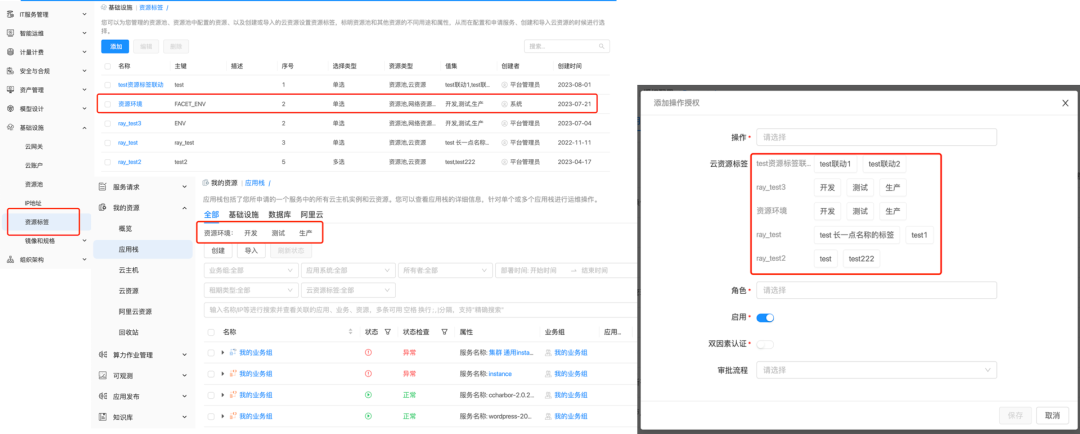The width and height of the screenshot is (1080, 434).
Task: Click the 应用栈 keyword search box
Action: [x=419, y=311]
